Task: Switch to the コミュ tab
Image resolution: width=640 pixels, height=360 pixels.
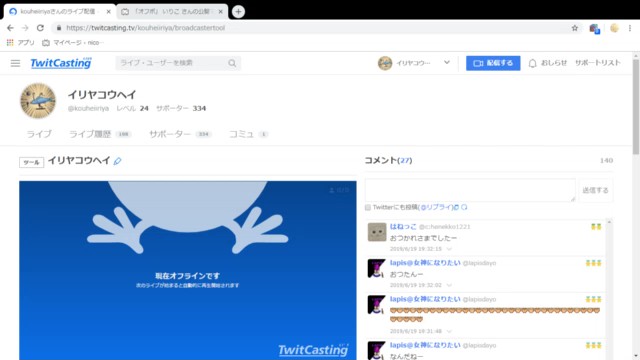Action: [248, 134]
